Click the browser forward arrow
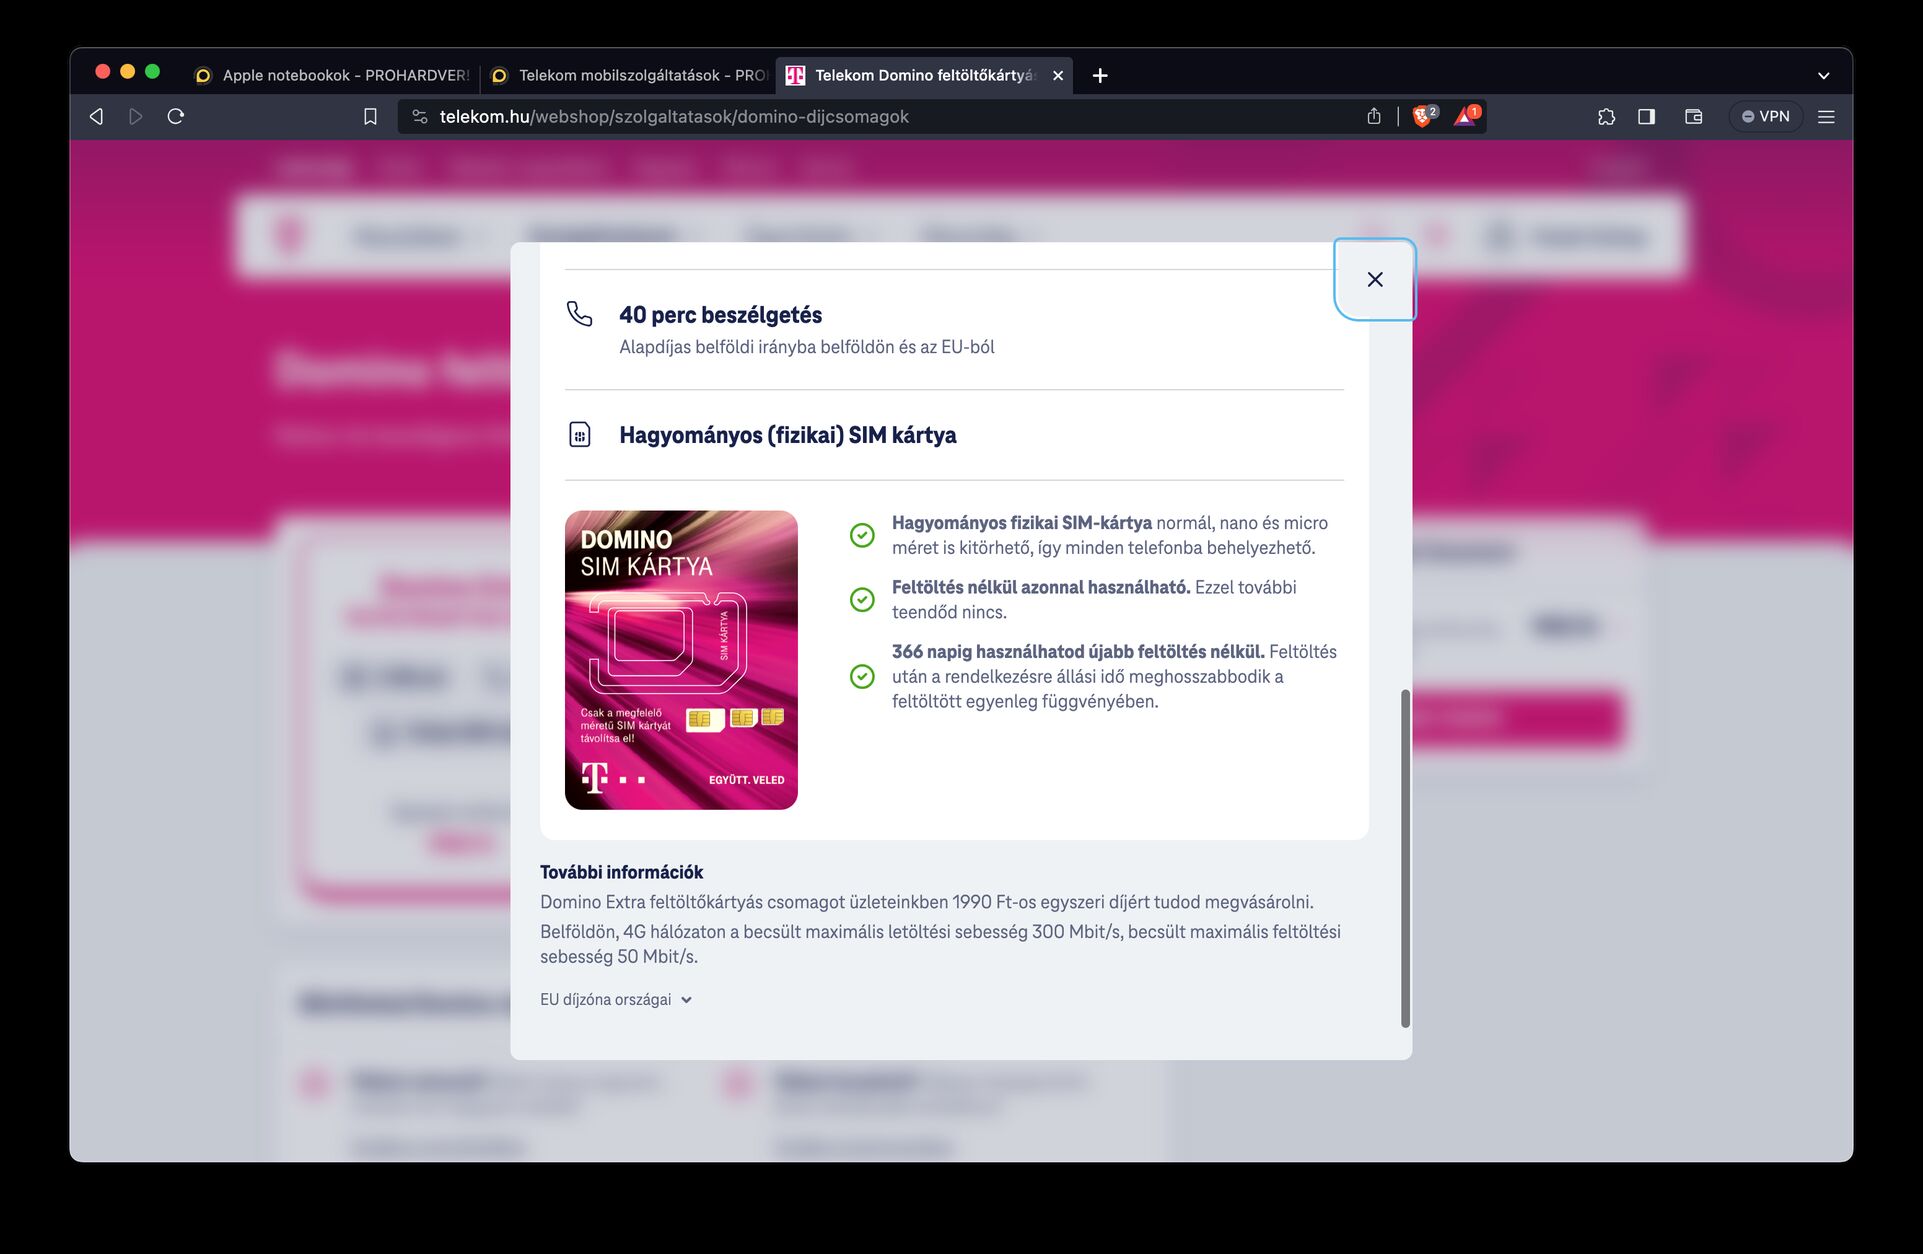 pos(136,116)
